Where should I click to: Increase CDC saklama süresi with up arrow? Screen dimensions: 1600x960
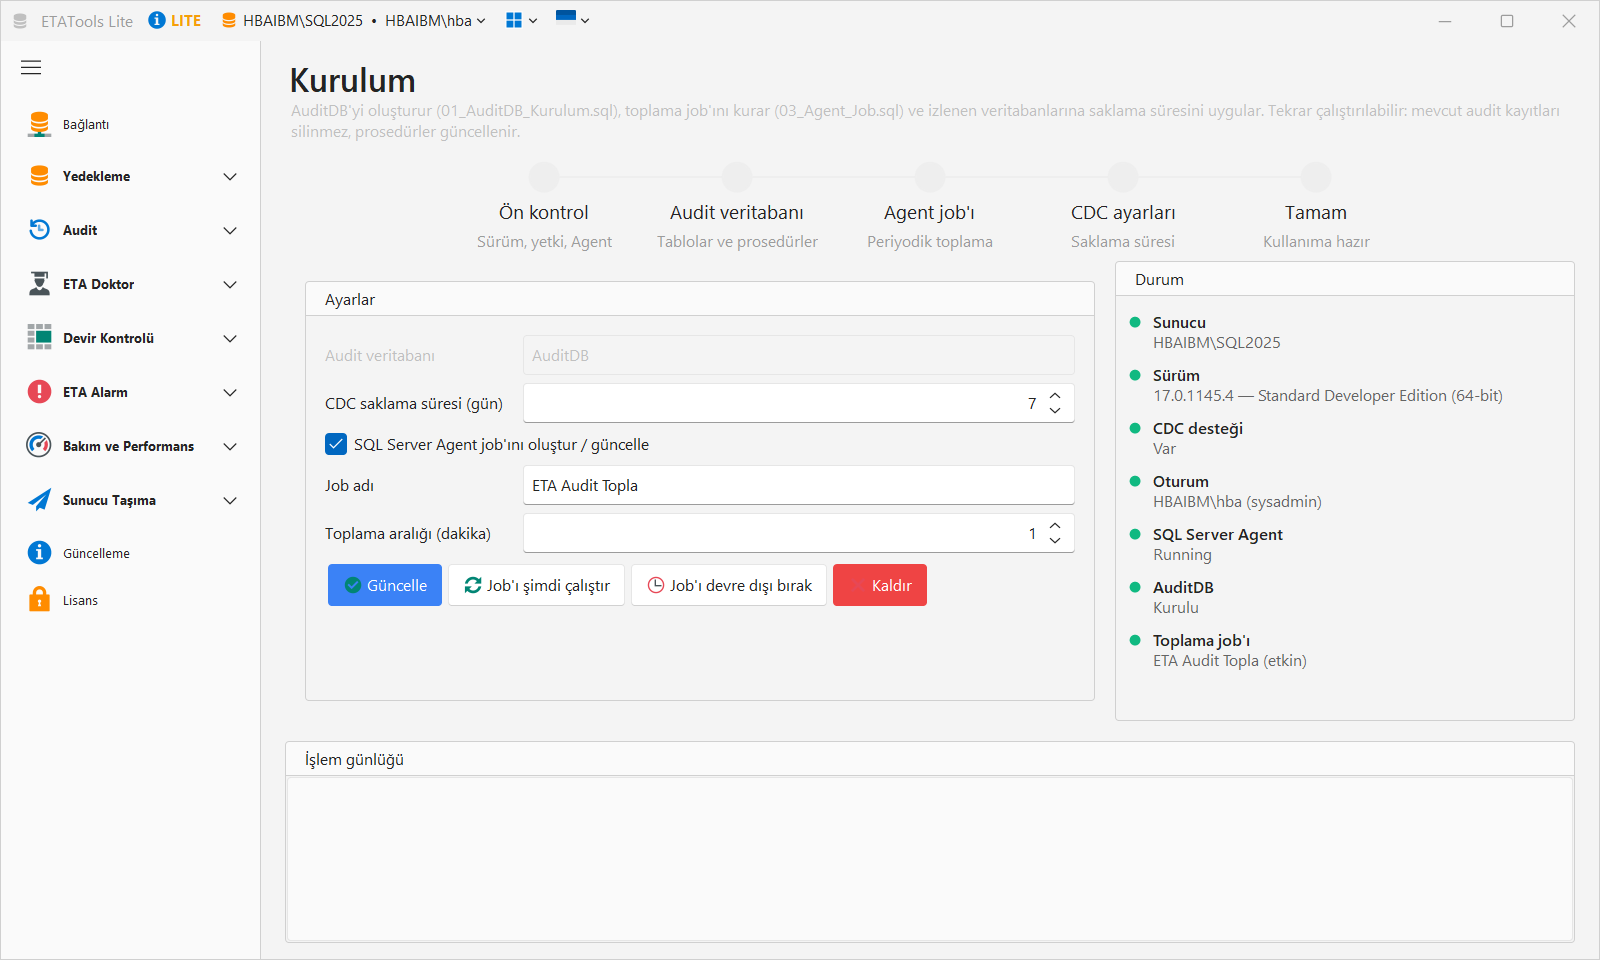point(1055,396)
